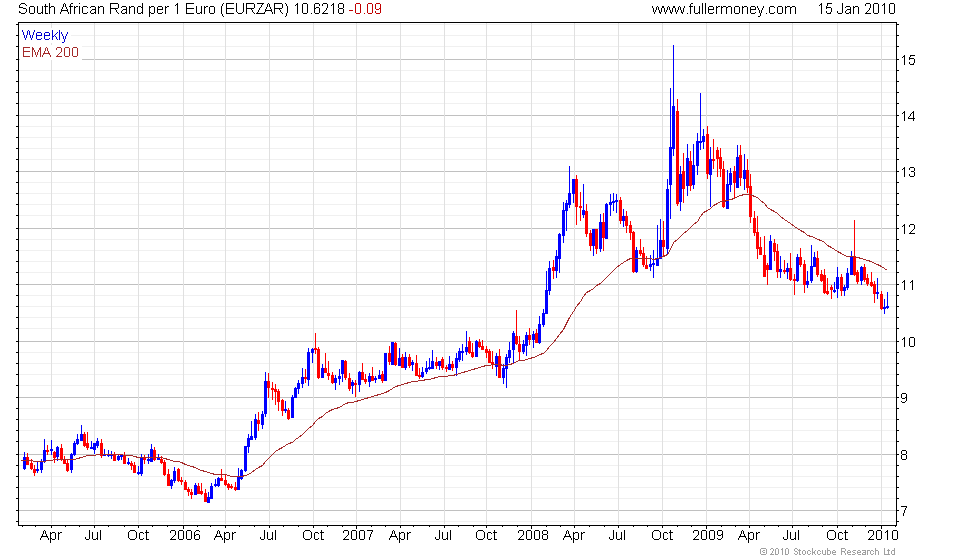Click the 2006 year label on time axis
The height and width of the screenshot is (560, 980).
[184, 536]
